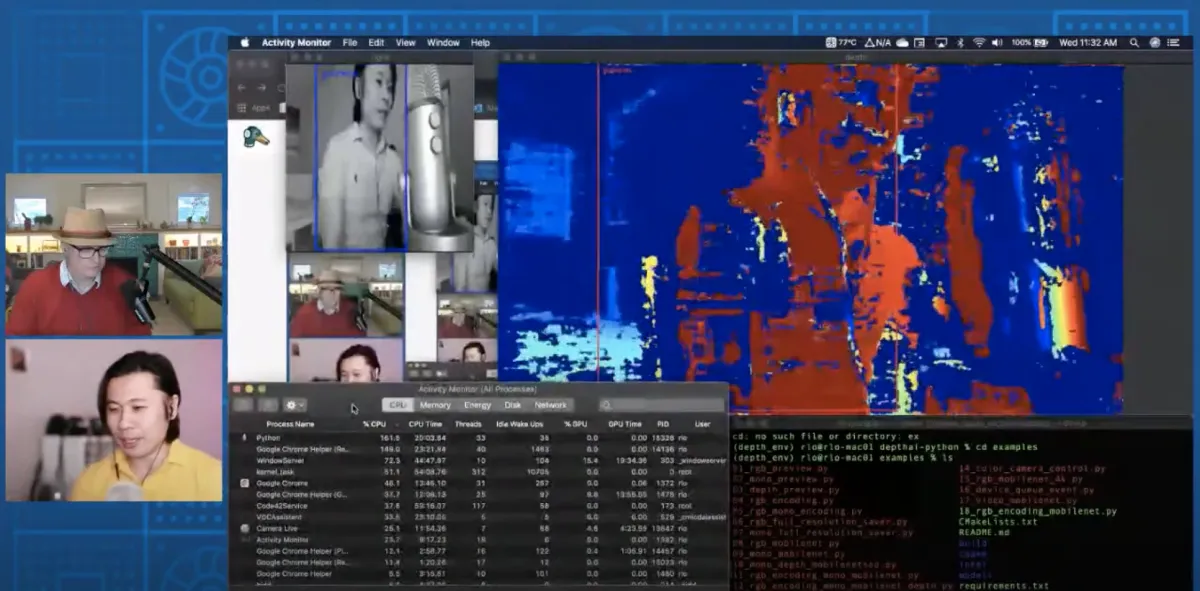This screenshot has height=591, width=1200.
Task: Switch to the Memory tab
Action: [435, 405]
